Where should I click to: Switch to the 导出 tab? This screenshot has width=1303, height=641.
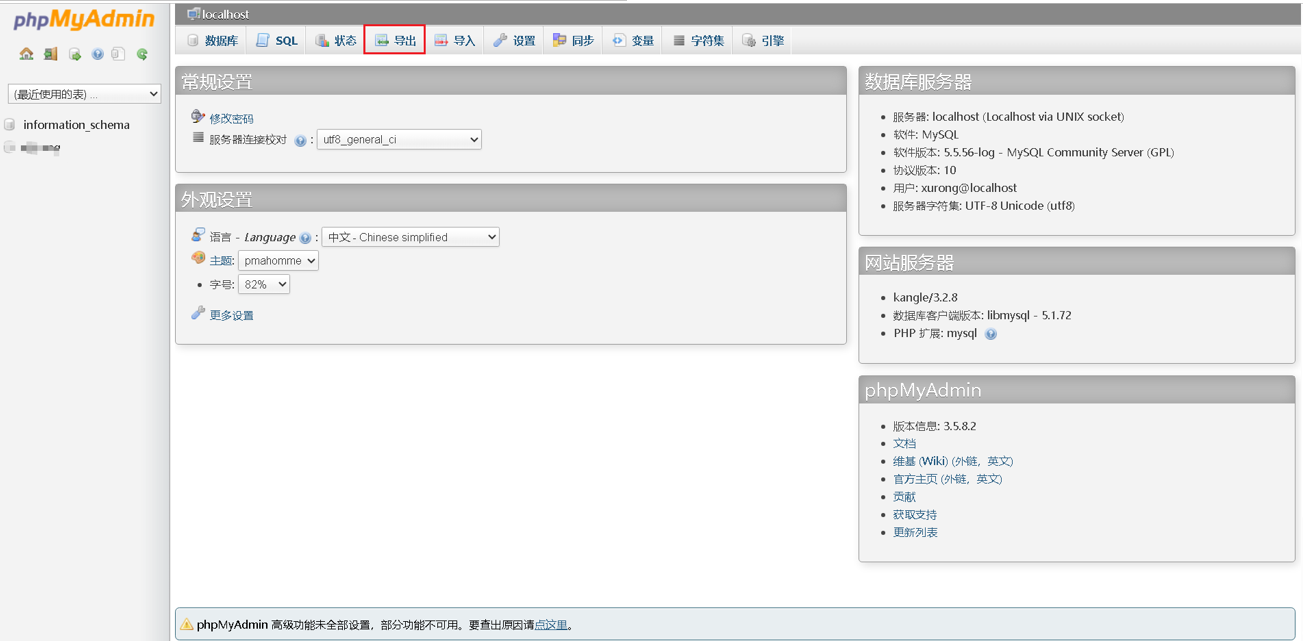[x=395, y=41]
